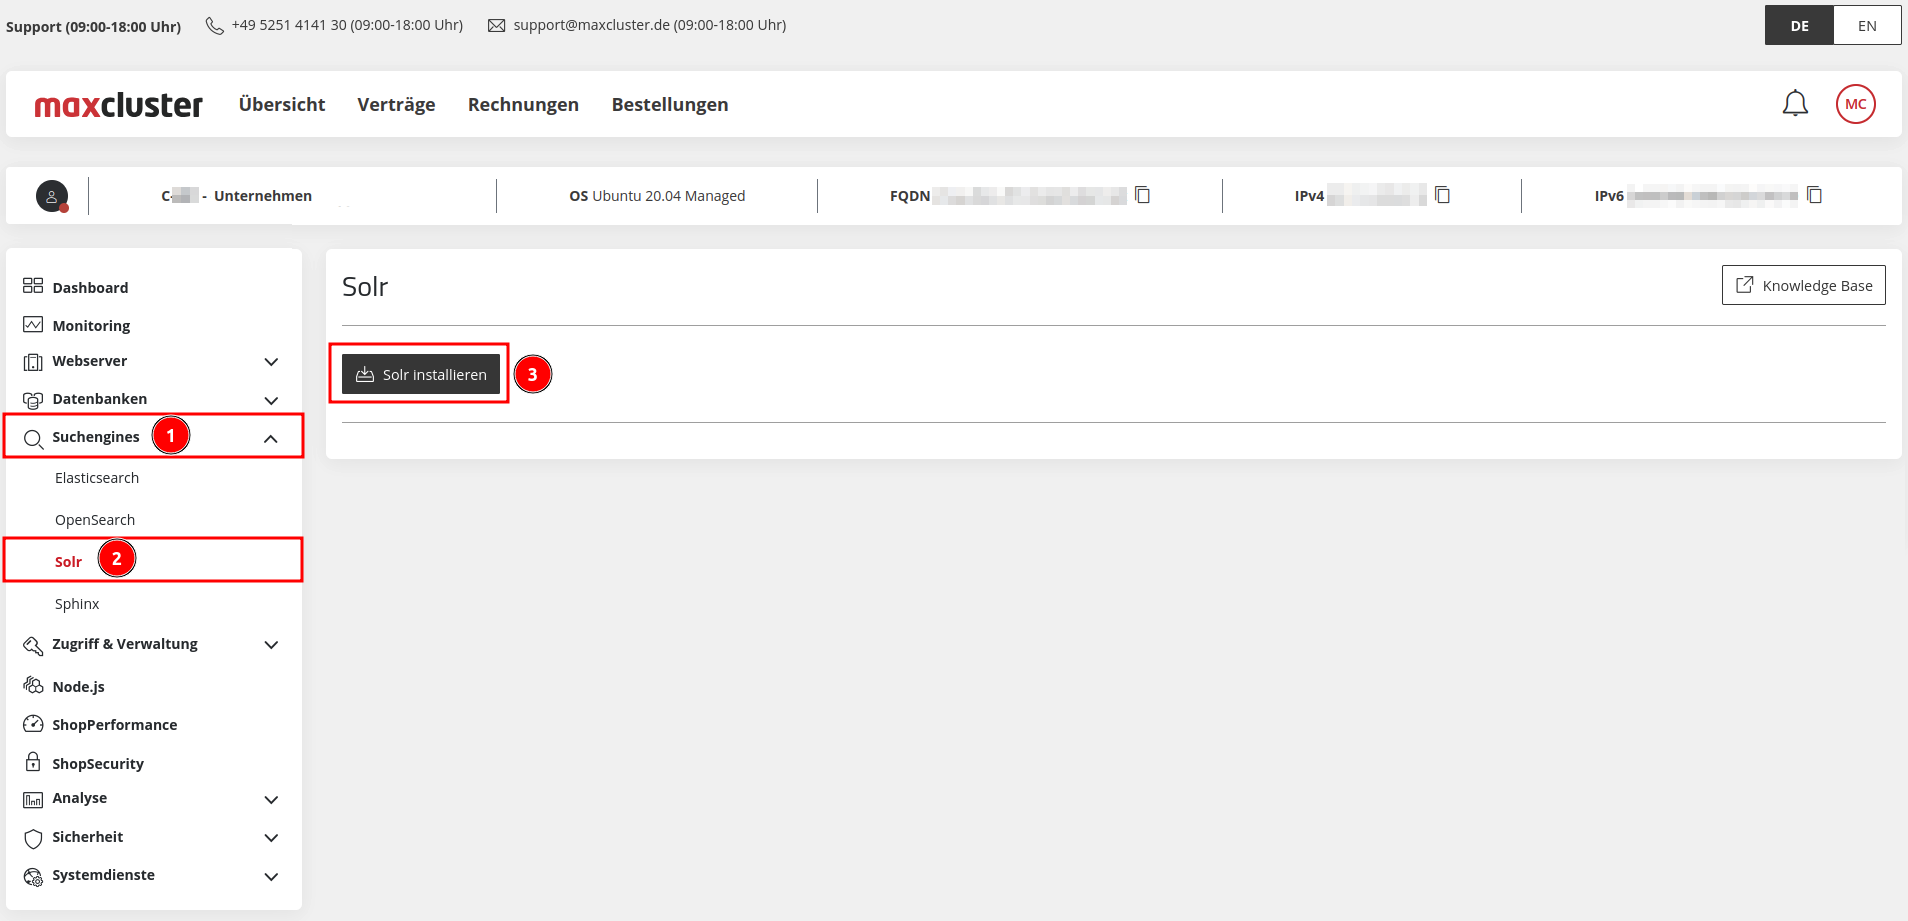The height and width of the screenshot is (921, 1908).
Task: Open the notifications bell icon
Action: click(x=1795, y=104)
